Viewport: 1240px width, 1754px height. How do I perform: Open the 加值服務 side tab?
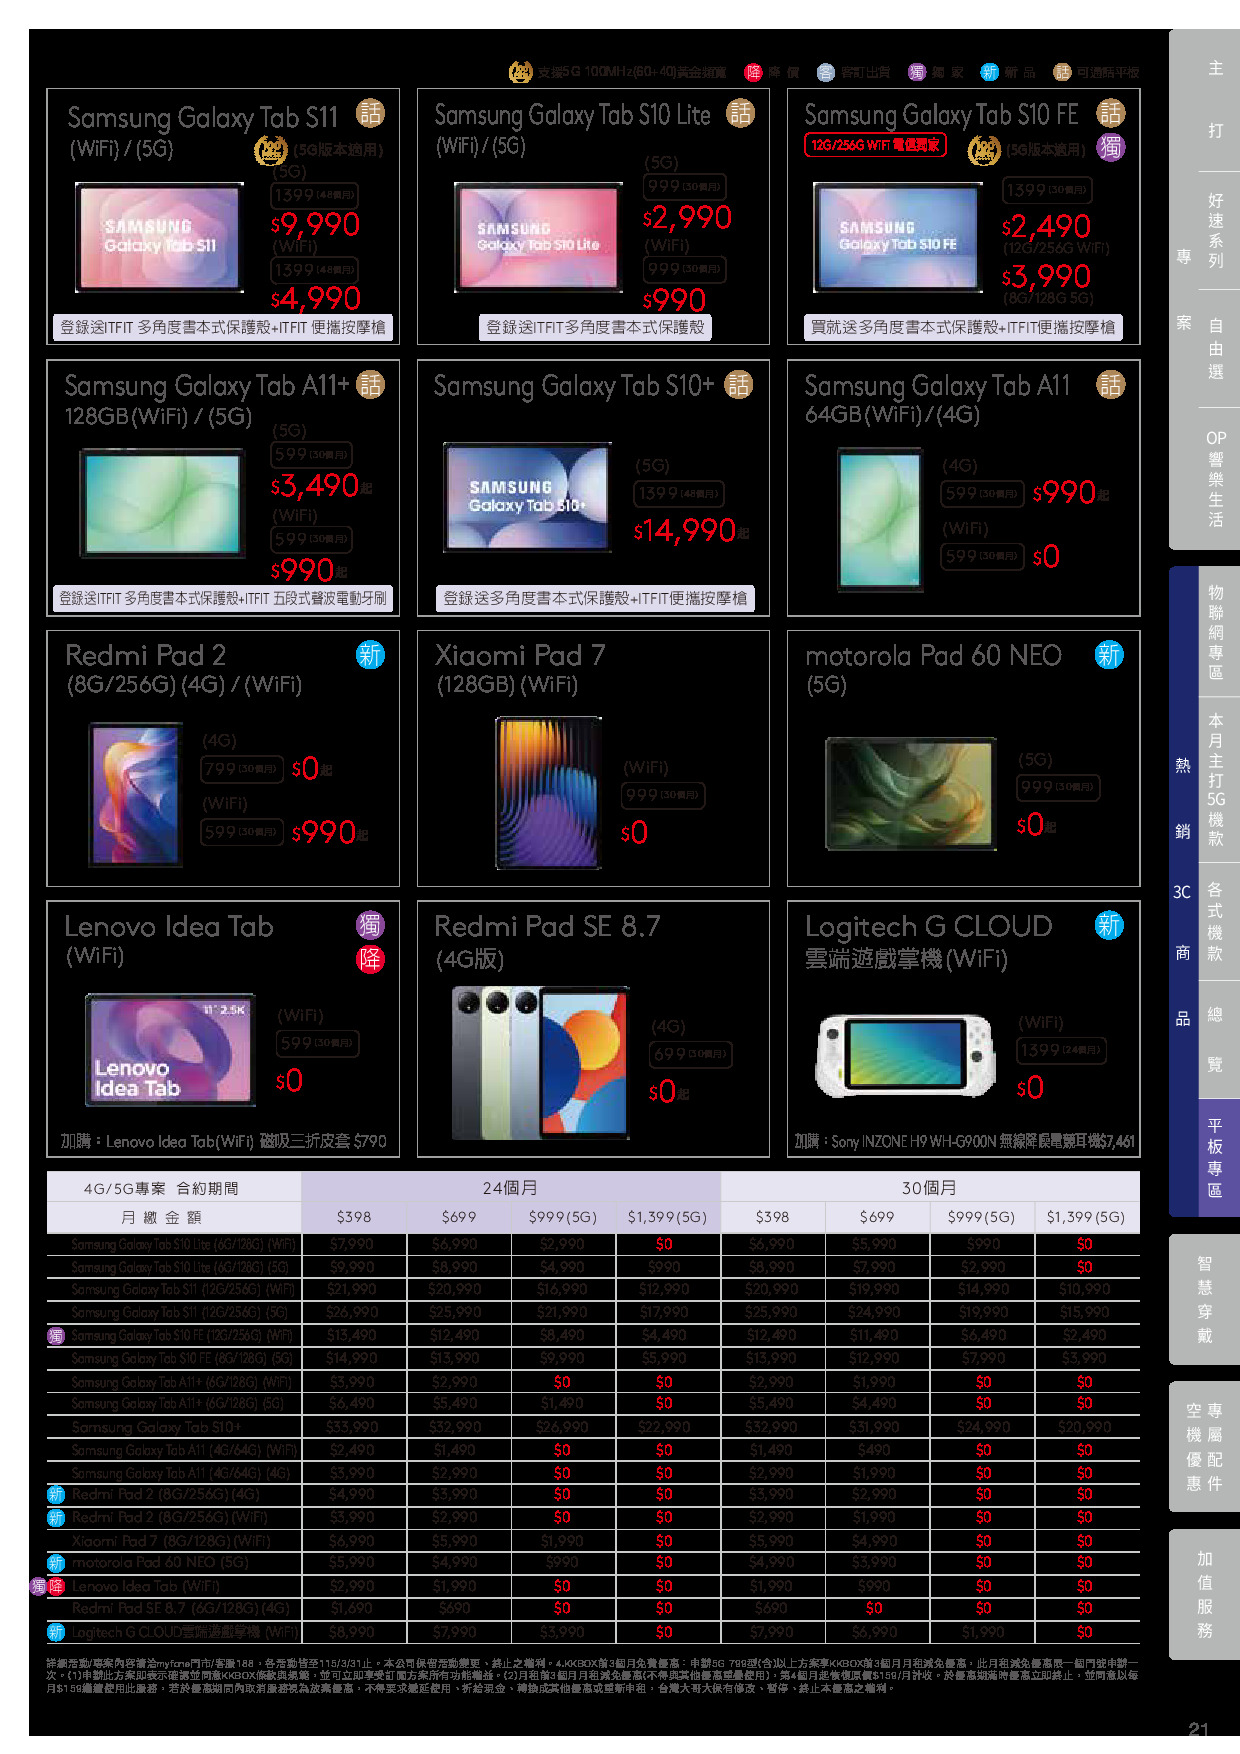click(x=1204, y=1594)
